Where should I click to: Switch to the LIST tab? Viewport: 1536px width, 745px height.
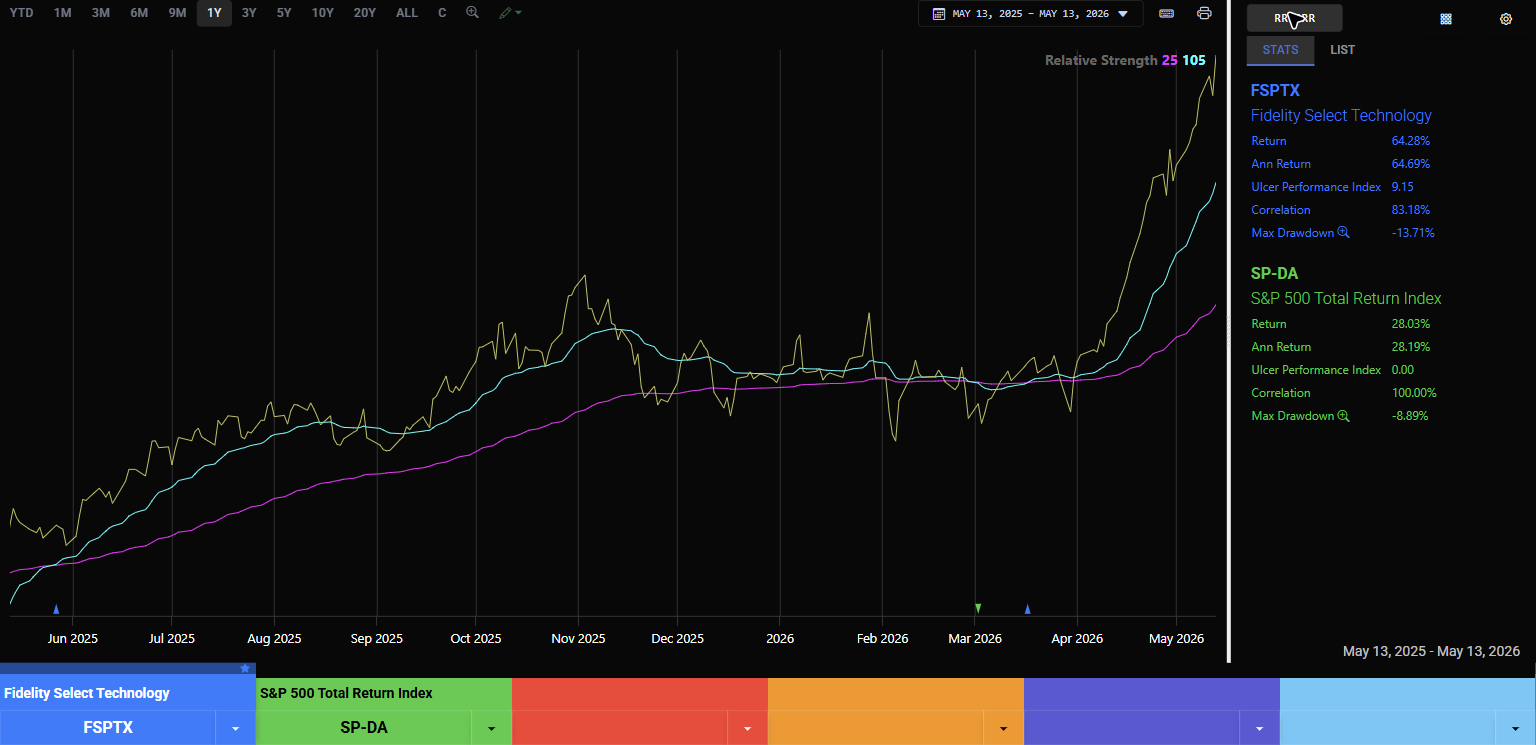coord(1343,50)
